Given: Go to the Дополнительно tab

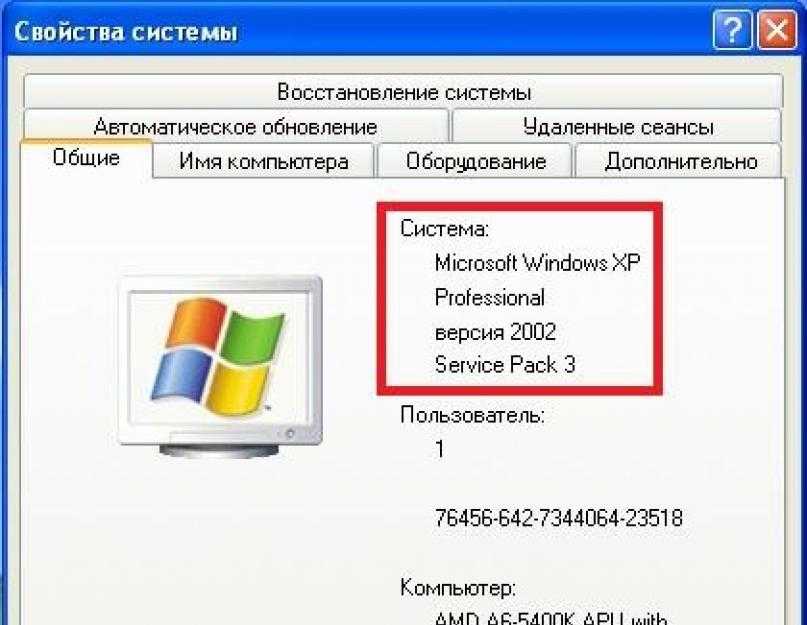Looking at the screenshot, I should tap(680, 162).
